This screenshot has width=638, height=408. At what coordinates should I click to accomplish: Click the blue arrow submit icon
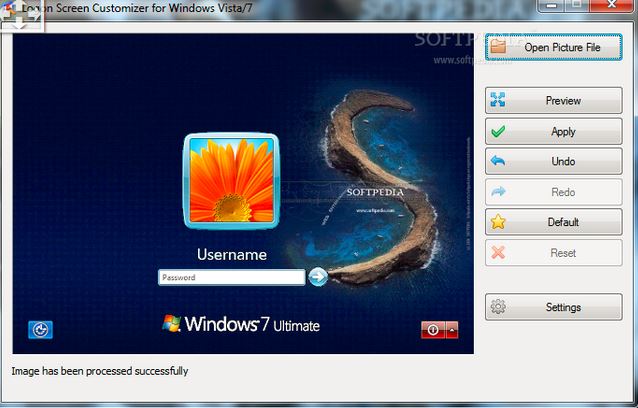click(318, 277)
